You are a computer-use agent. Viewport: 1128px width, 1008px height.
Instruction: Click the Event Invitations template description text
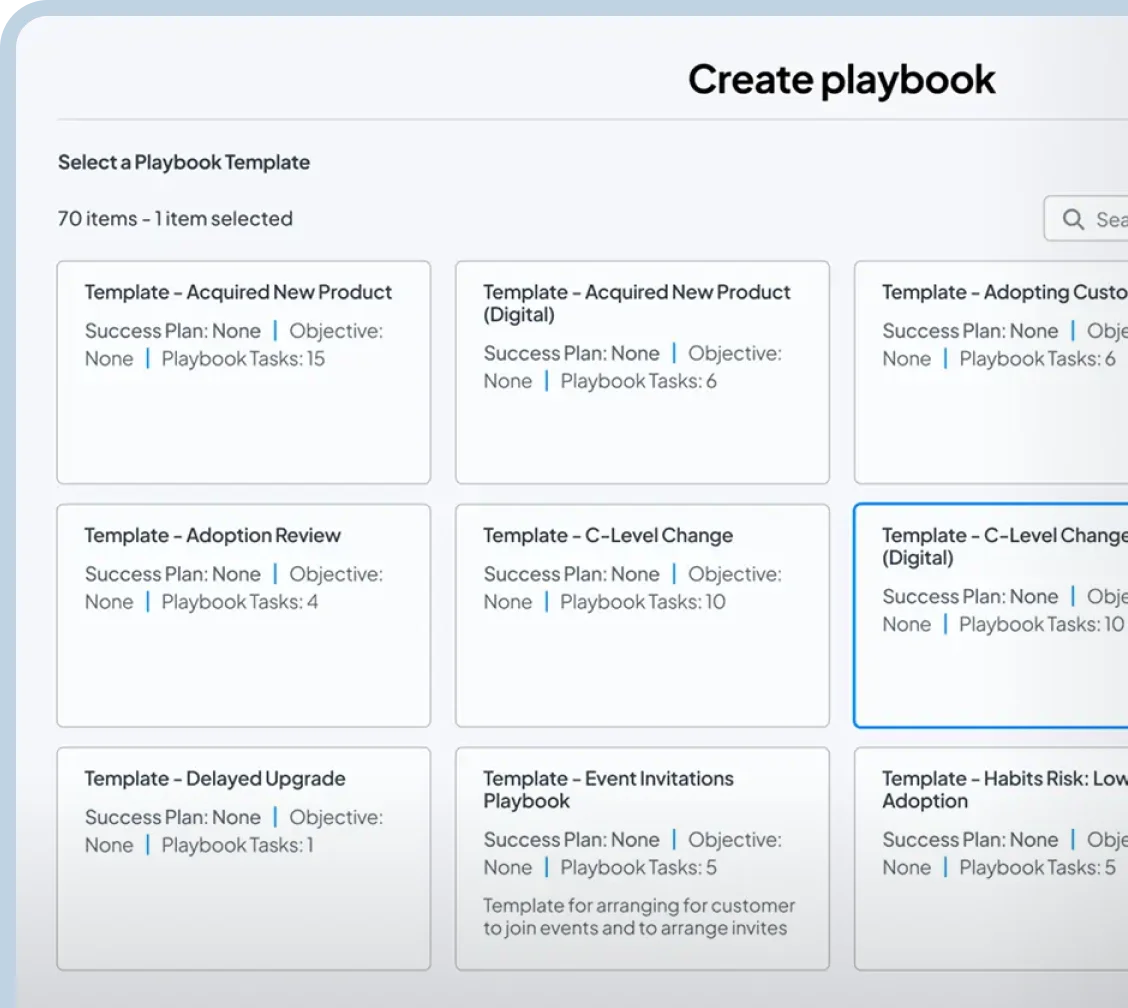click(x=638, y=917)
